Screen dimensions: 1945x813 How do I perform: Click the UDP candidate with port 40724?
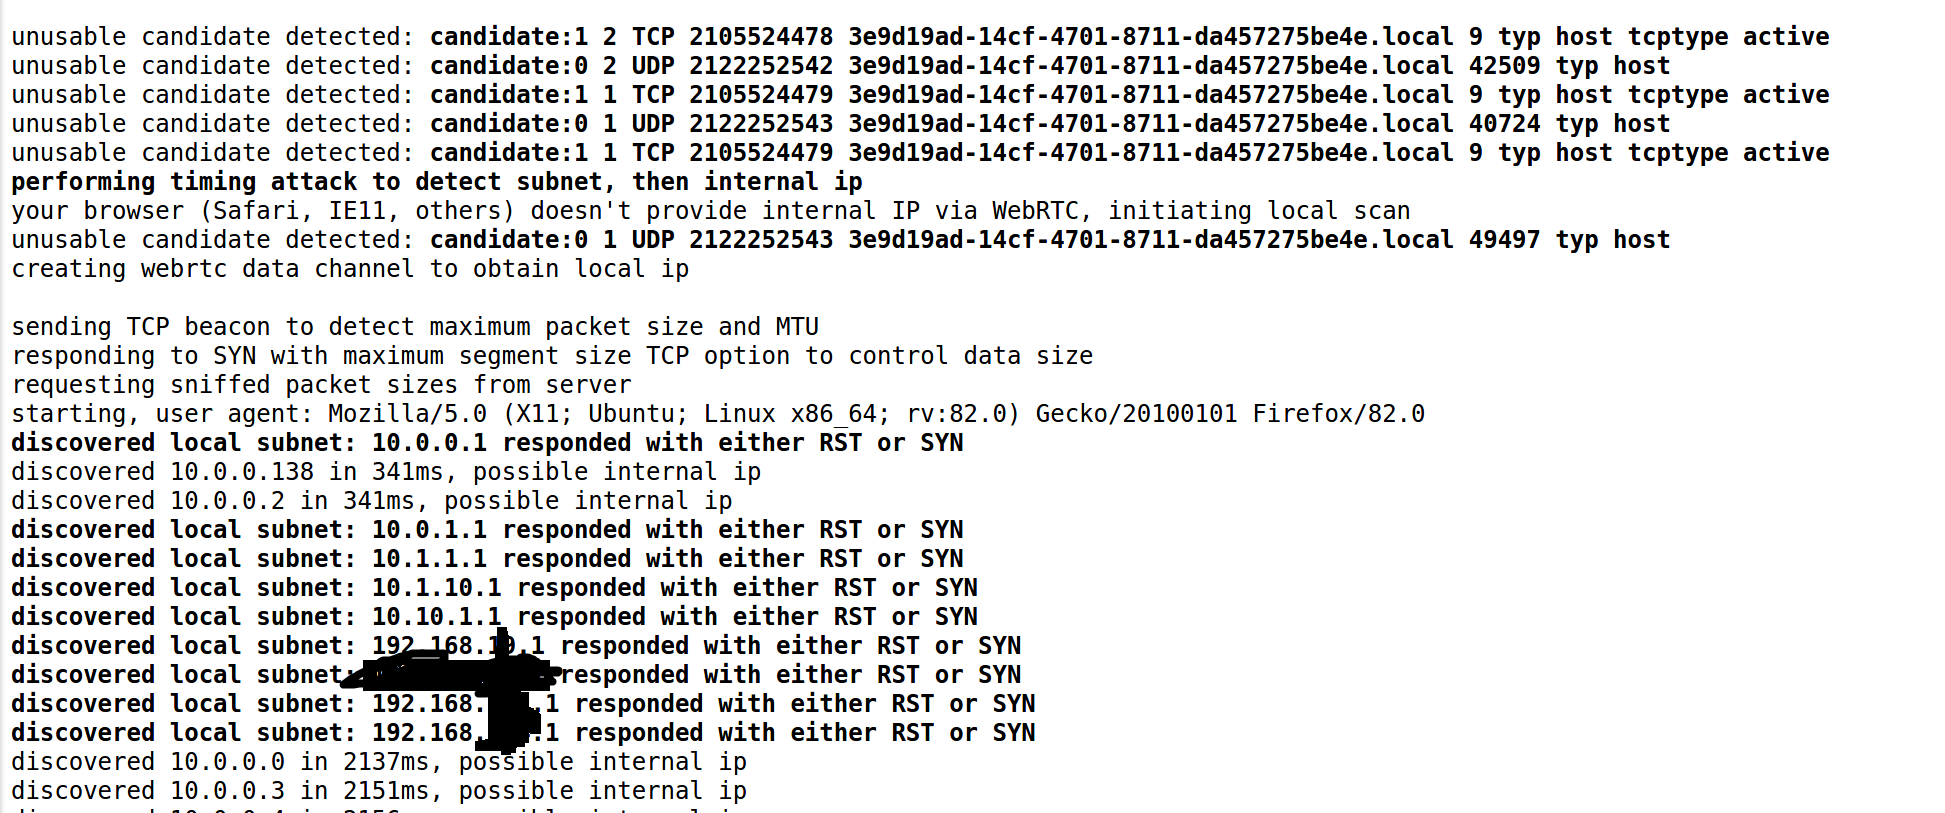click(840, 124)
